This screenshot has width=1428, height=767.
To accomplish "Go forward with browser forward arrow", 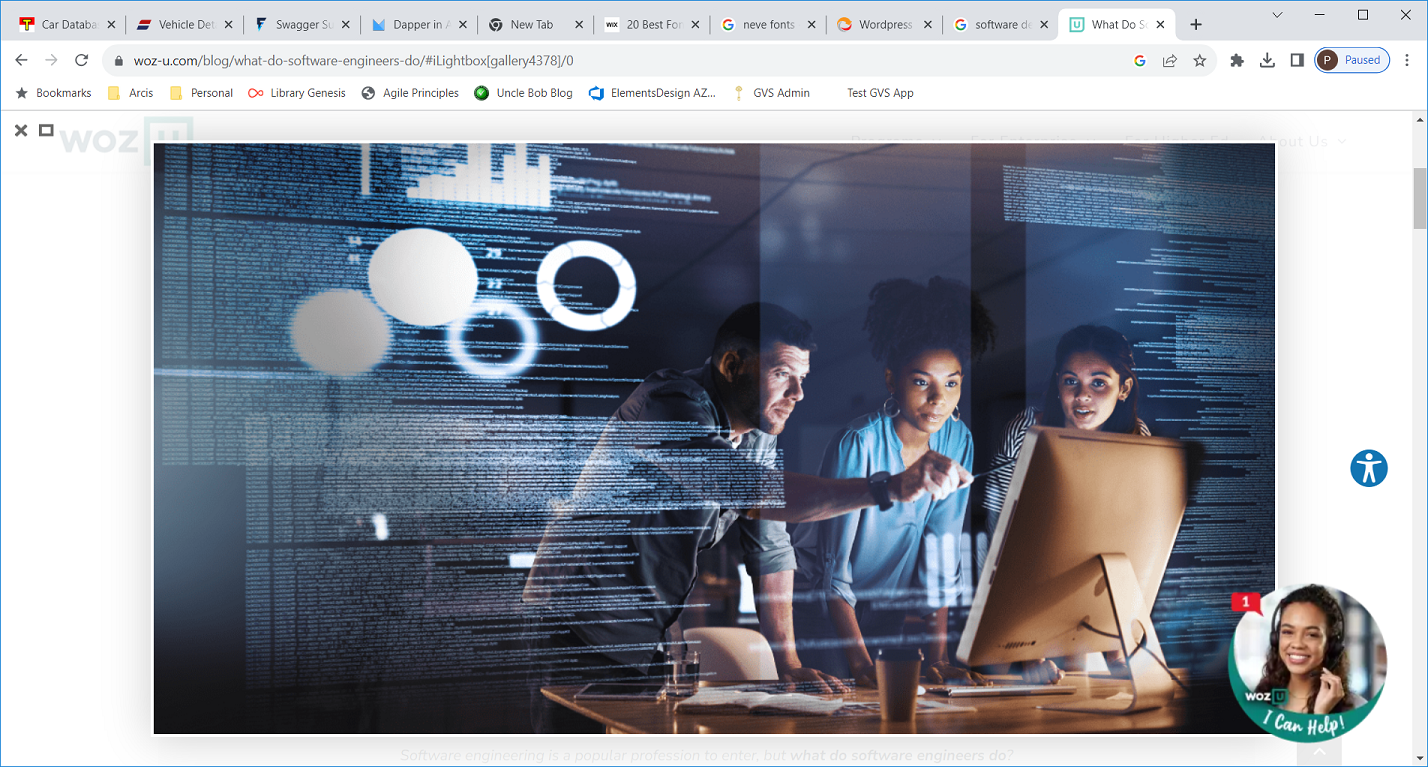I will tap(52, 60).
